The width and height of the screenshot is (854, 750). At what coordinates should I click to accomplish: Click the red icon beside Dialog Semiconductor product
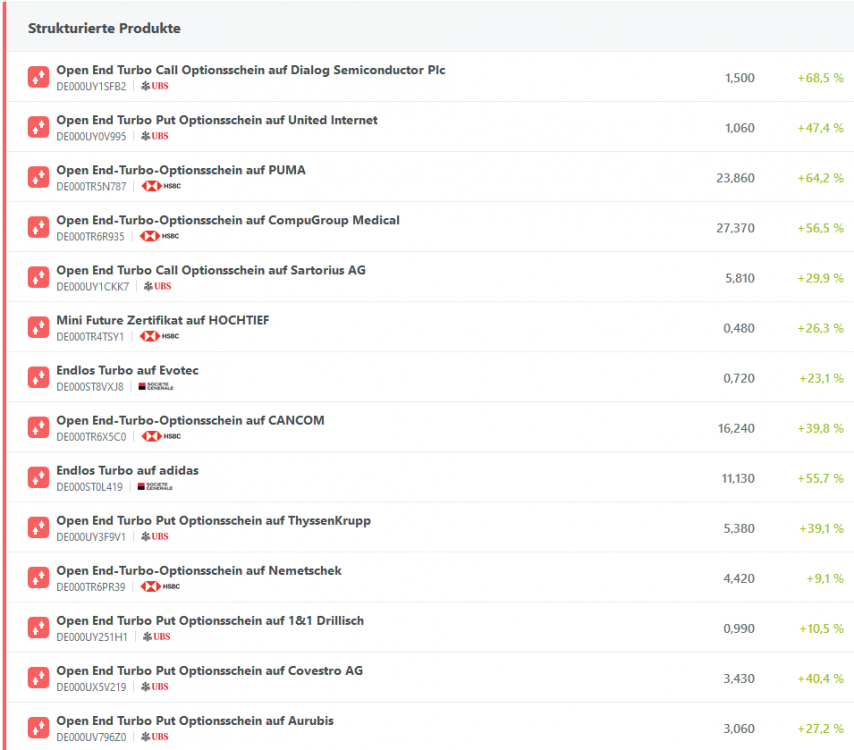pyautogui.click(x=39, y=77)
